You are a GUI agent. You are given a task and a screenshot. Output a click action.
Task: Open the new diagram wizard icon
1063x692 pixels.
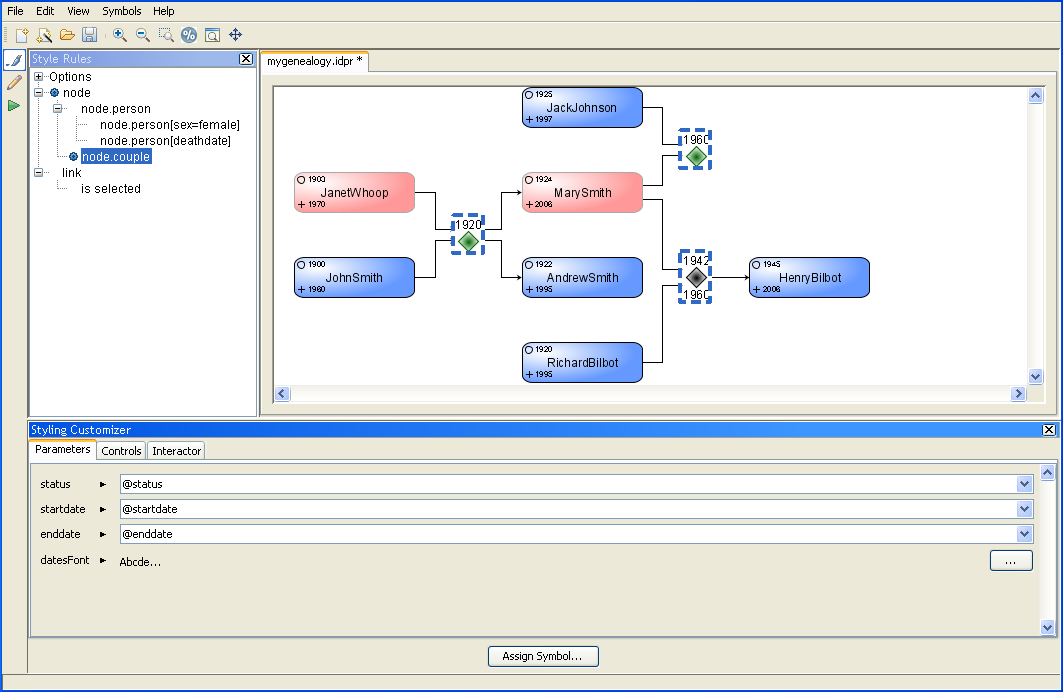44,35
